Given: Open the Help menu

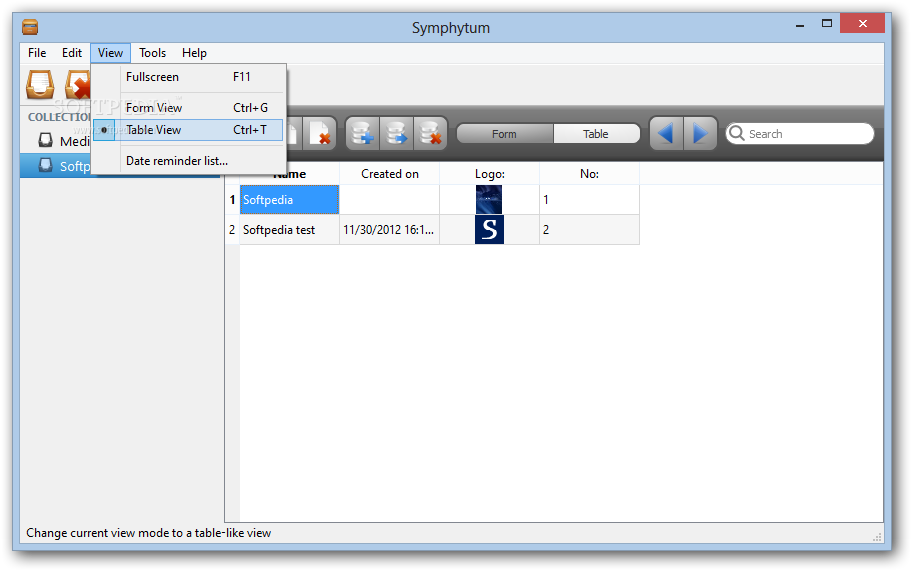Looking at the screenshot, I should tap(194, 52).
